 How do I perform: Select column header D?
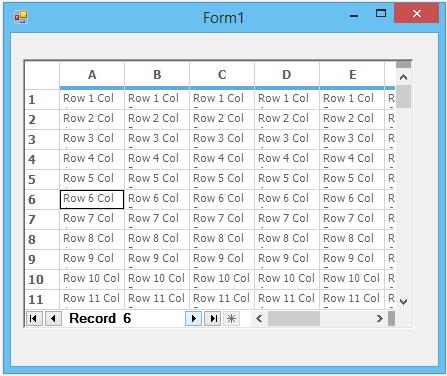(x=287, y=75)
